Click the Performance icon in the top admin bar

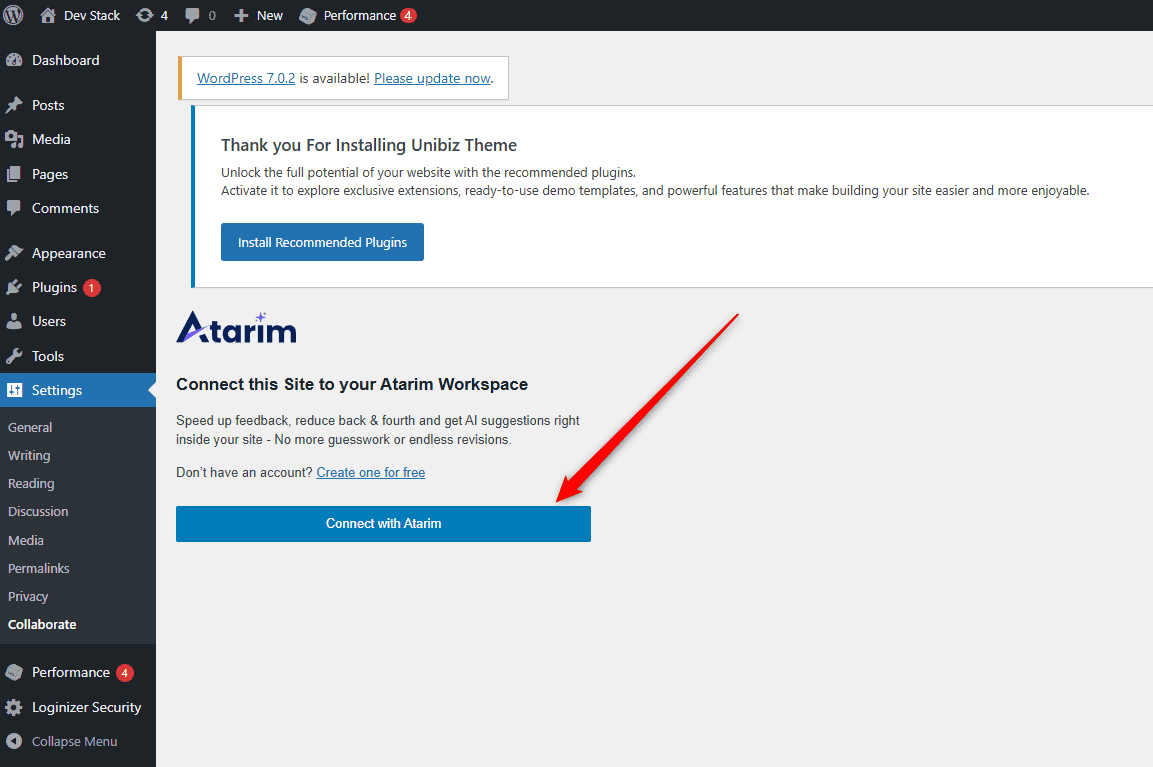[308, 15]
